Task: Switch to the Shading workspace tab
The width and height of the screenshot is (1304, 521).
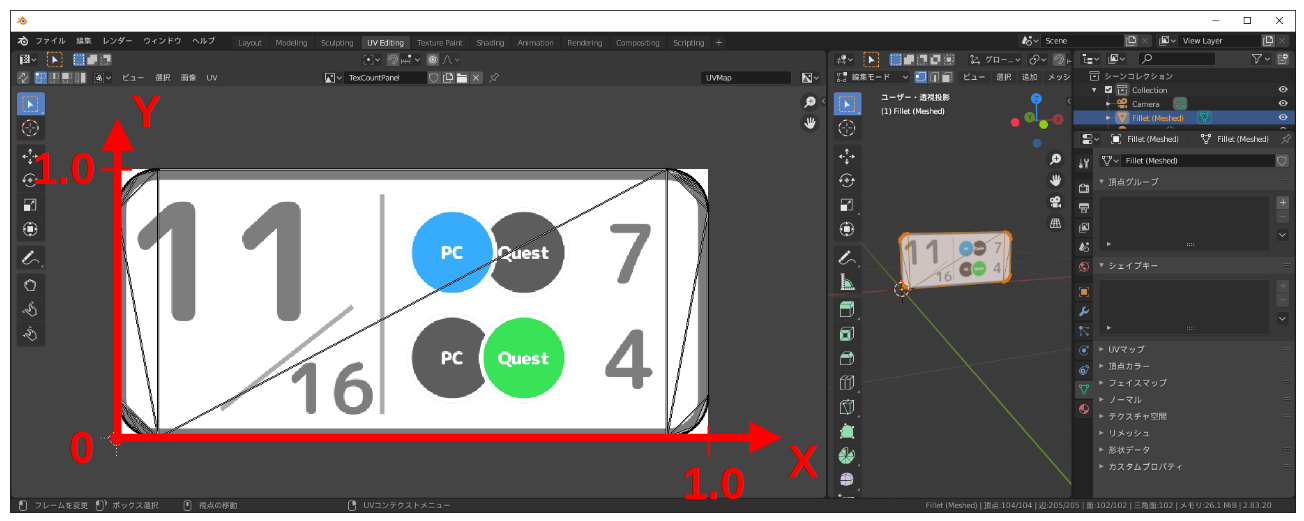Action: pos(490,43)
